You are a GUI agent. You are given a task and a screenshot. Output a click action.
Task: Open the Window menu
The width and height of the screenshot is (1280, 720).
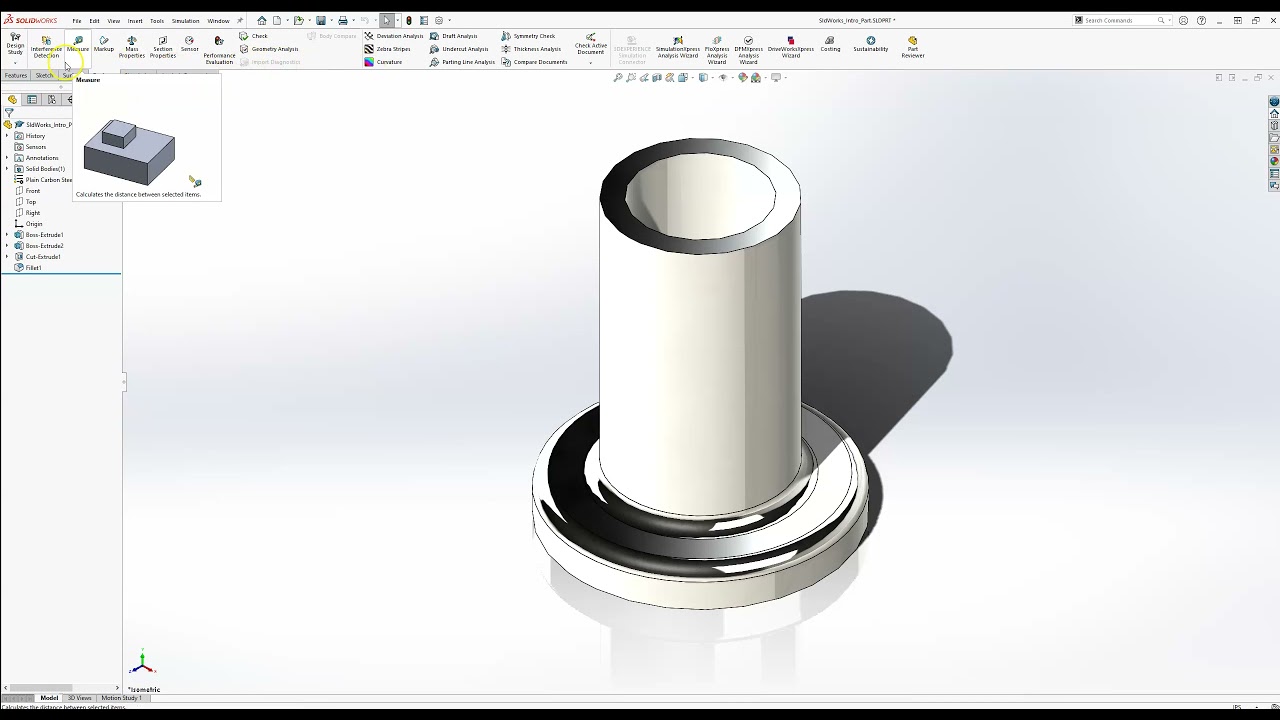tap(218, 20)
